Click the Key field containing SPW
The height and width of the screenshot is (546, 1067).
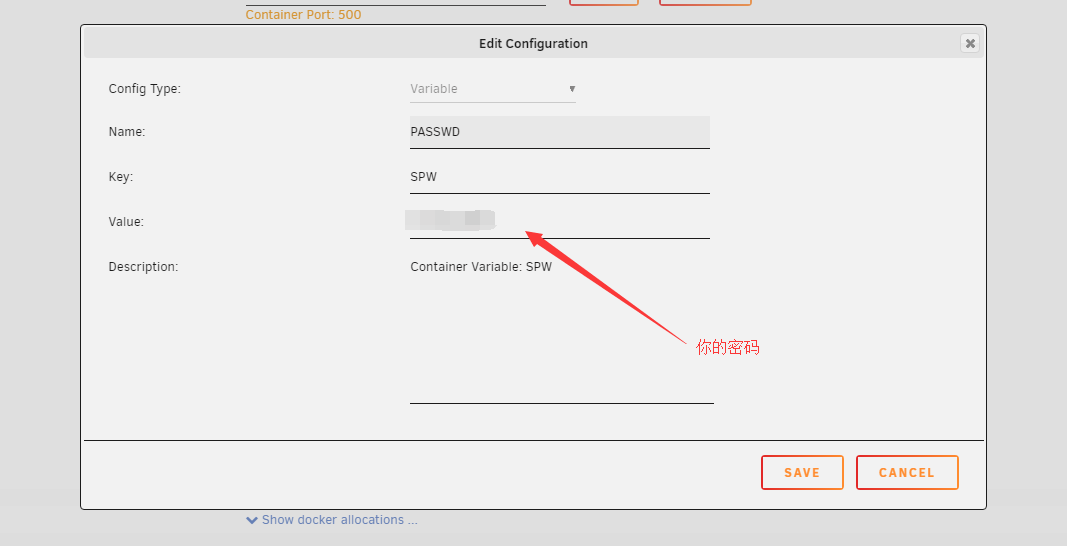coord(559,177)
